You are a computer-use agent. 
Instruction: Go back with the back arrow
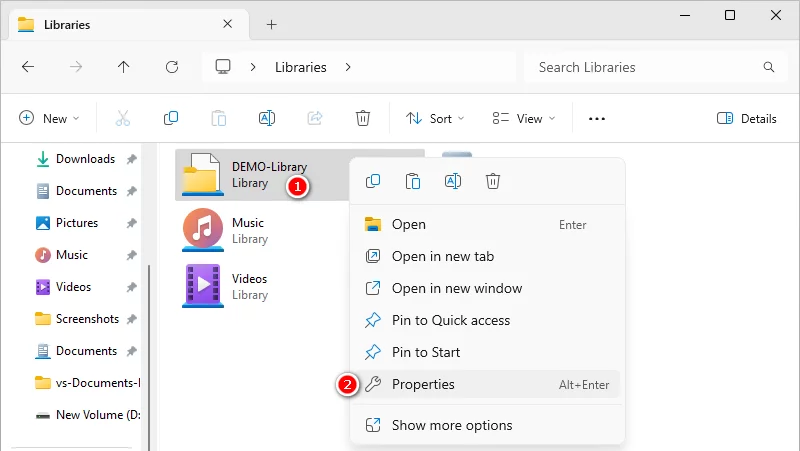pyautogui.click(x=28, y=67)
